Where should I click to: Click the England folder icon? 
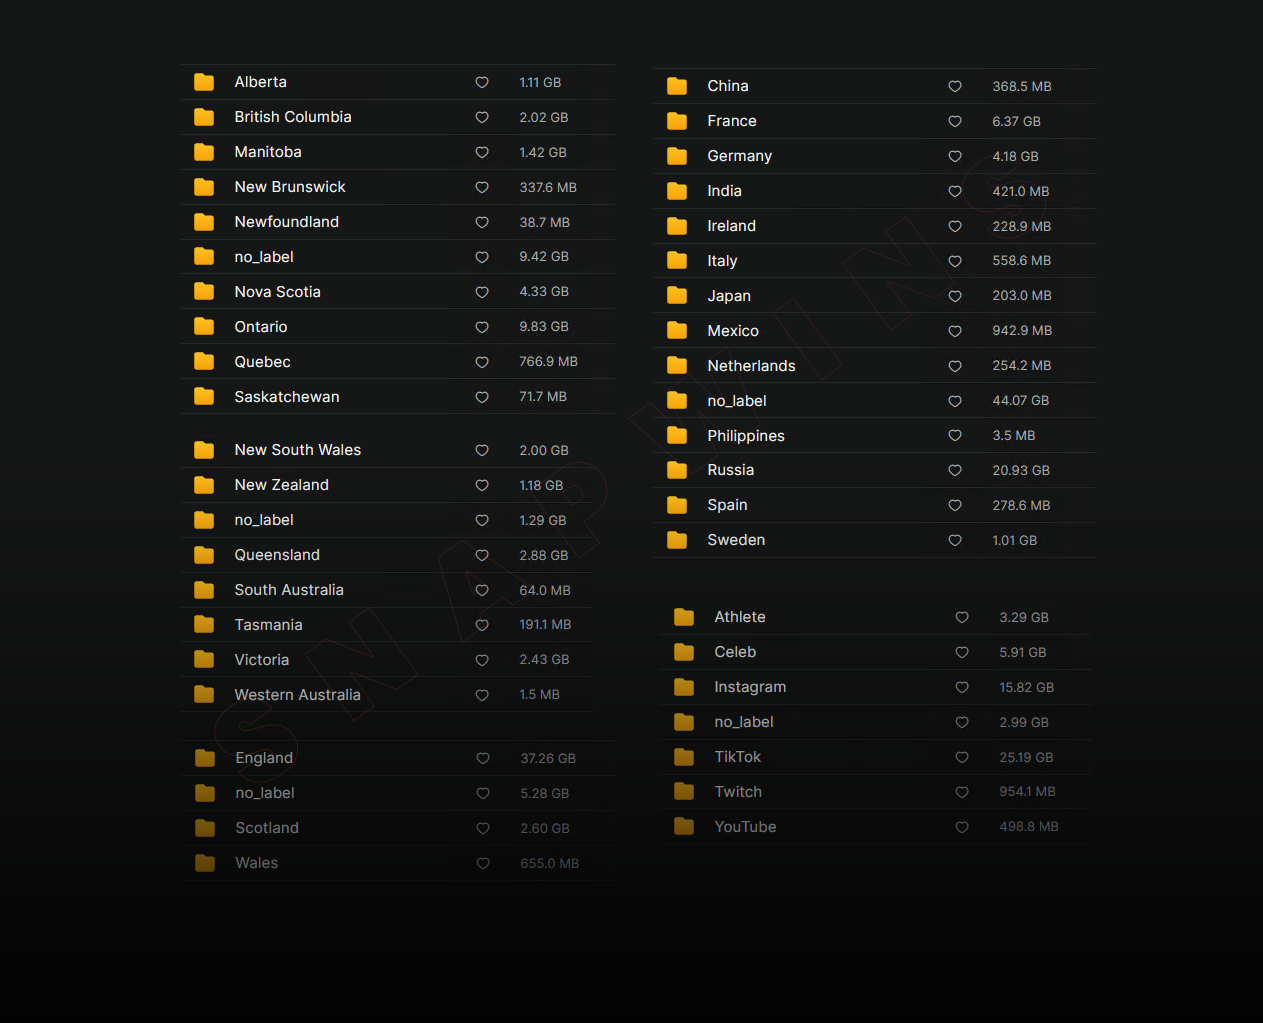pos(205,758)
